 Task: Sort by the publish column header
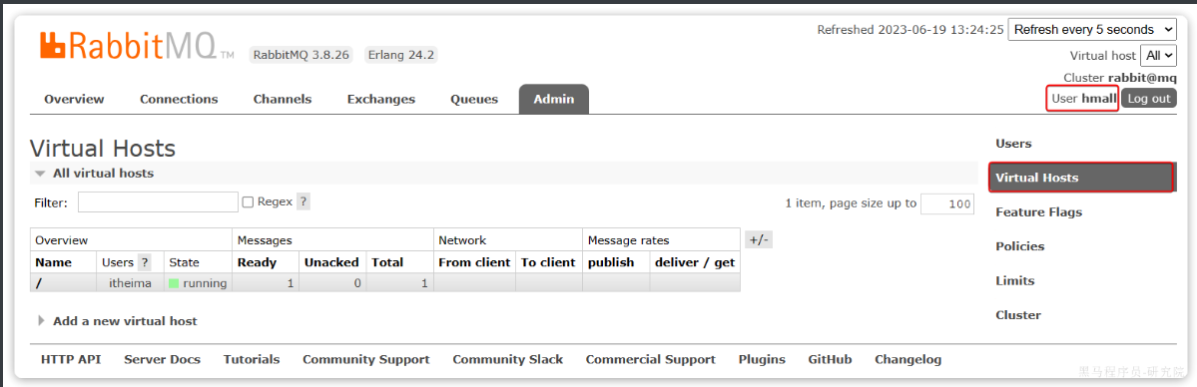[611, 263]
